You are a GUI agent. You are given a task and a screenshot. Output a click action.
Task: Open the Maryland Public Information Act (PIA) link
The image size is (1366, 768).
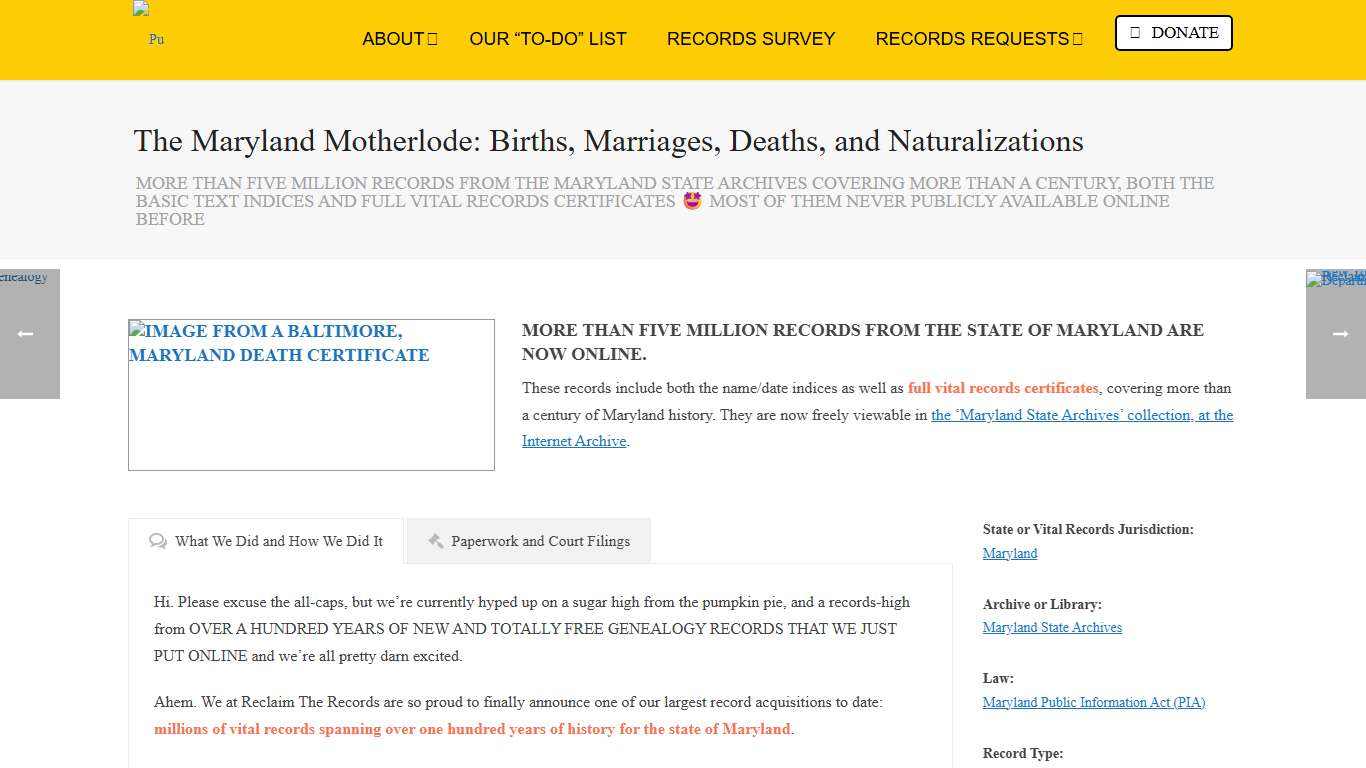1093,702
